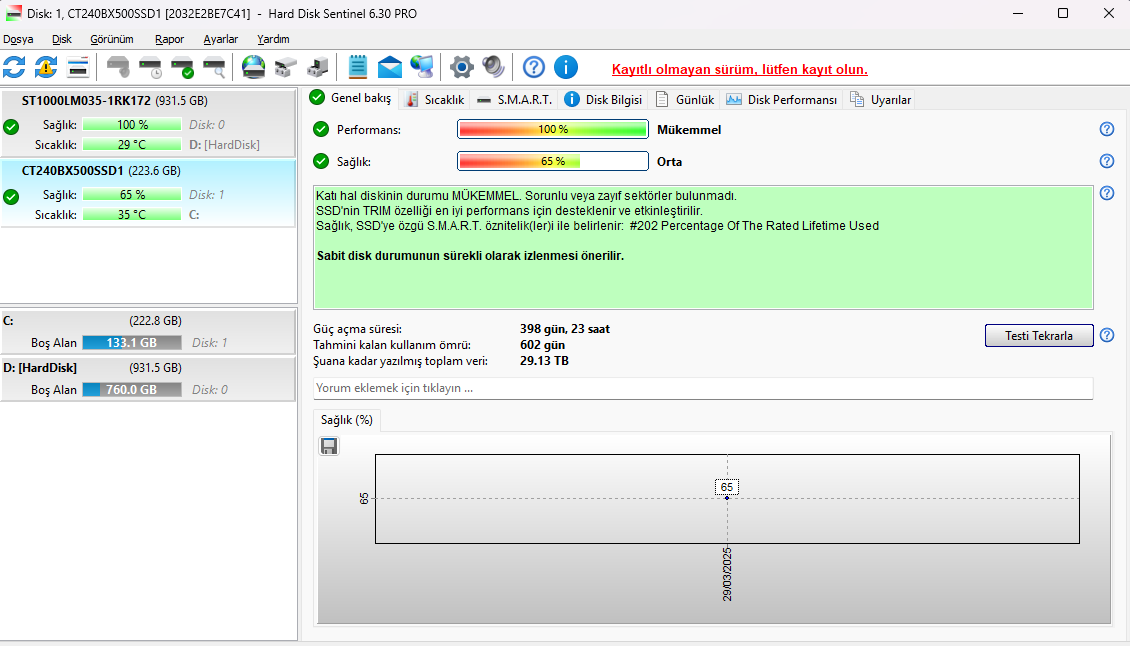The width and height of the screenshot is (1130, 646).
Task: Open the Disk menu
Action: pyautogui.click(x=61, y=39)
